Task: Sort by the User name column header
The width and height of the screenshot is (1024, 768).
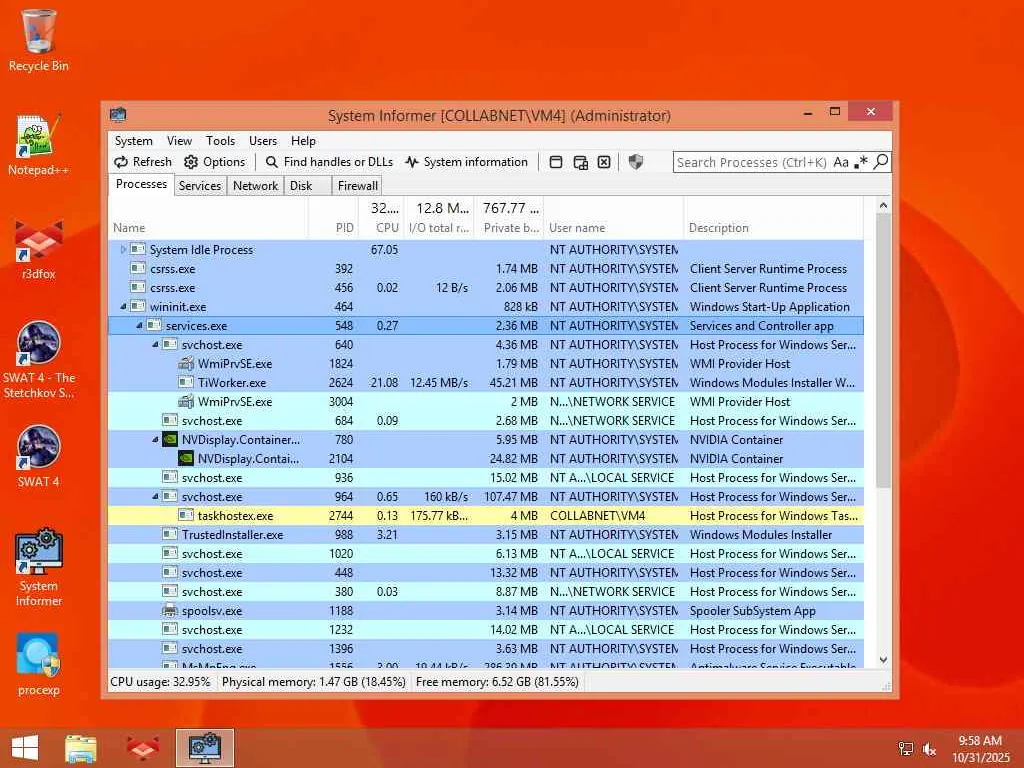Action: 613,217
